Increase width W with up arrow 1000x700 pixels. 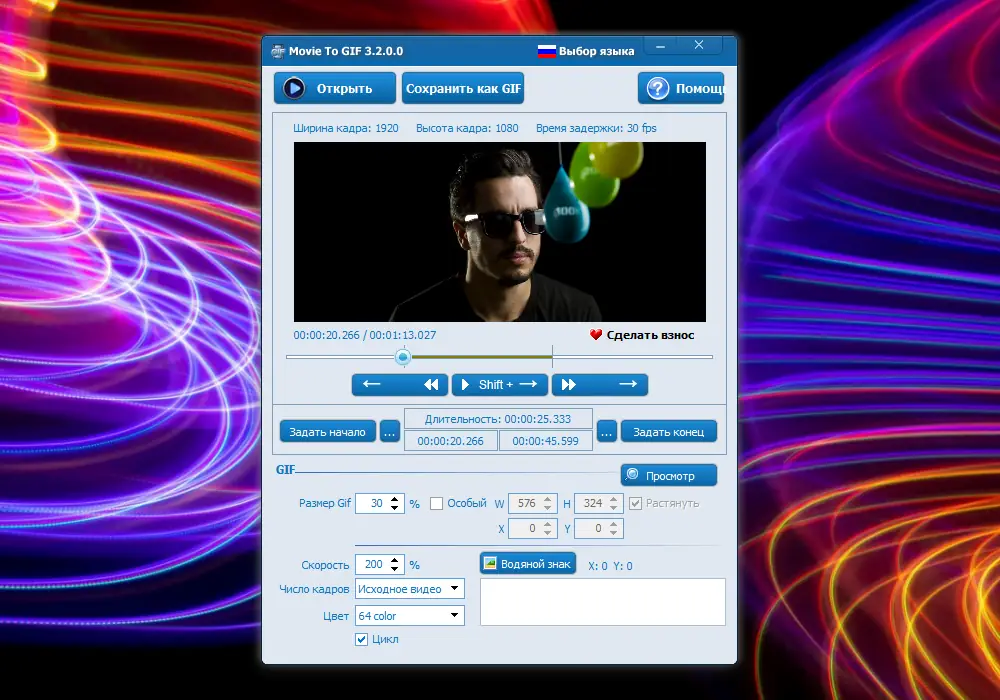[548, 499]
